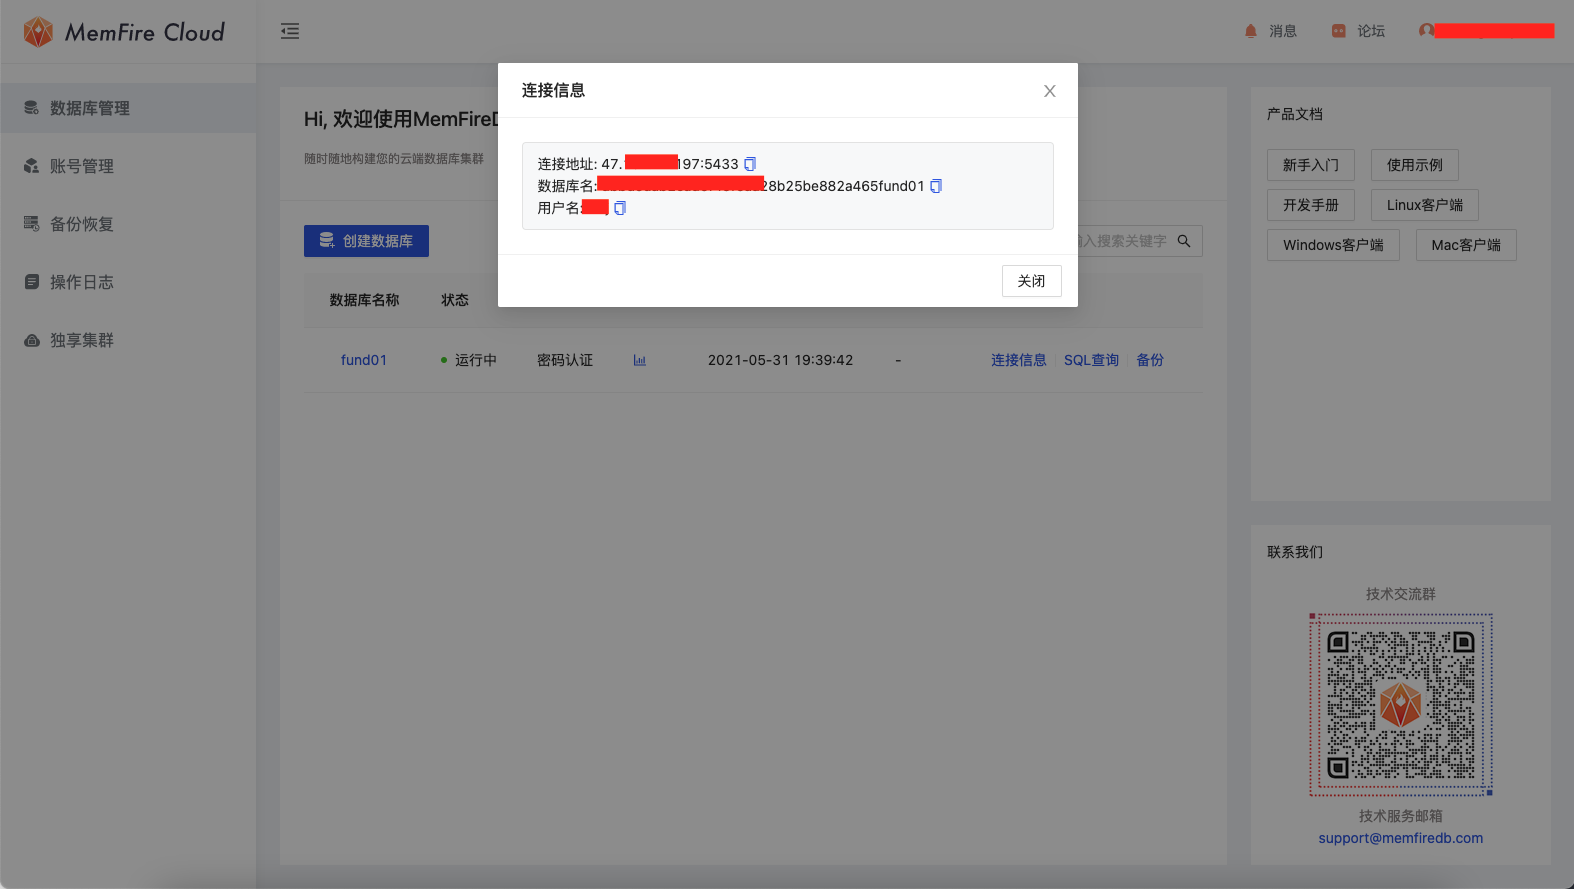This screenshot has height=889, width=1574.
Task: Open the 论坛 forum icon
Action: 1338,31
